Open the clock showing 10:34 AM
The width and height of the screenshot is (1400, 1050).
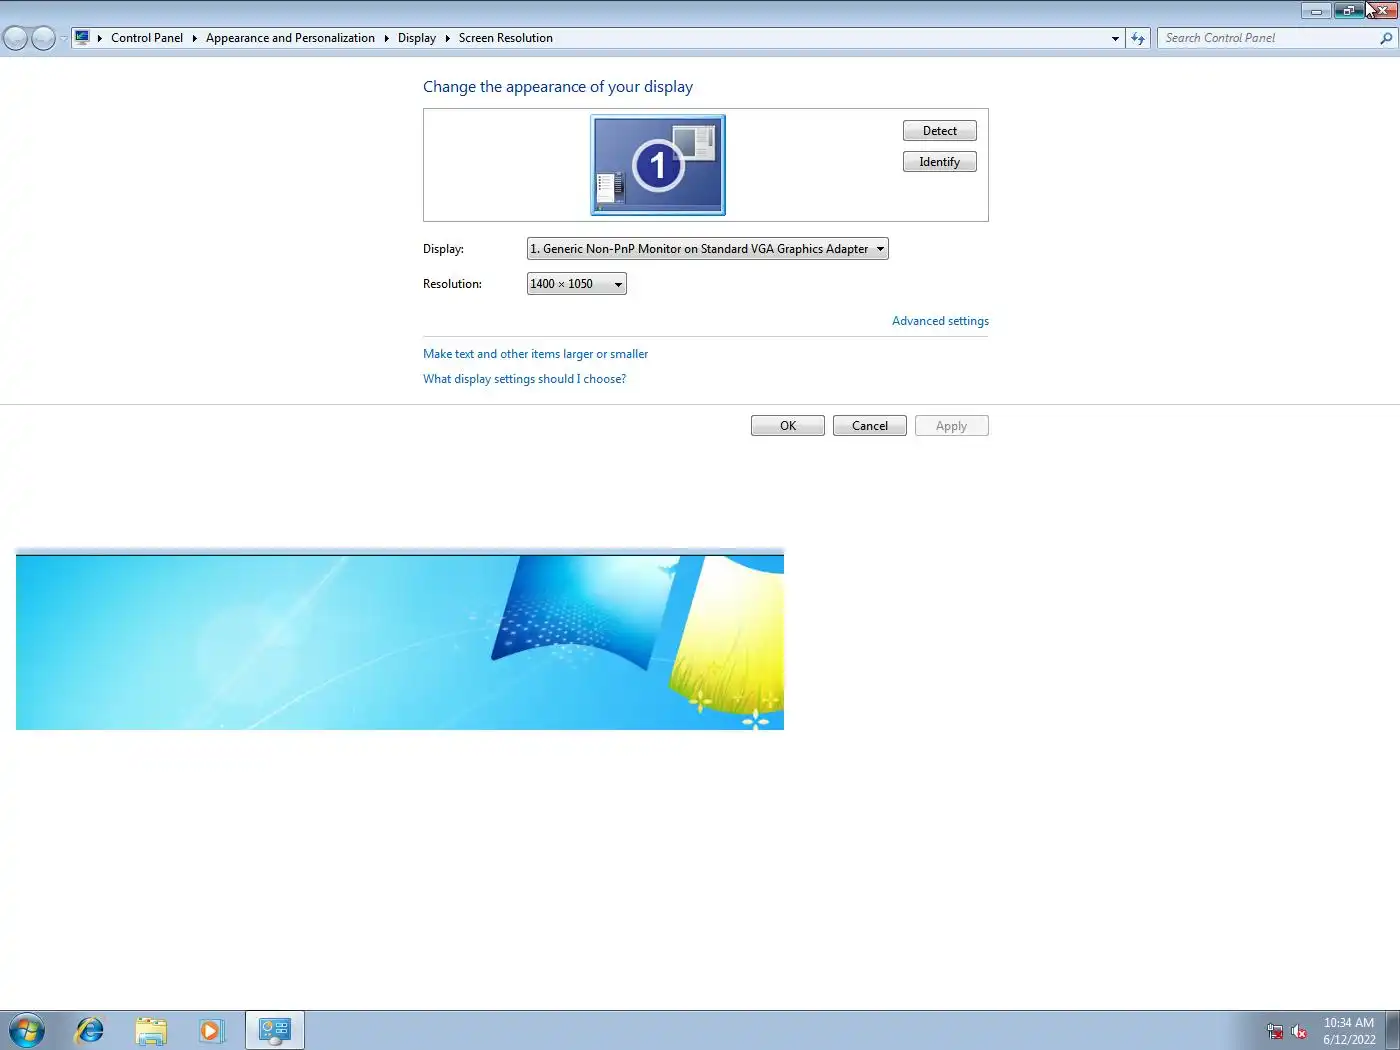coord(1349,1031)
